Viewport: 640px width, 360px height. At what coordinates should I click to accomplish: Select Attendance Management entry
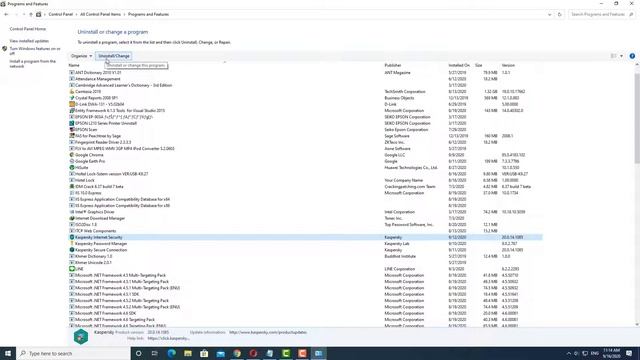click(x=98, y=79)
